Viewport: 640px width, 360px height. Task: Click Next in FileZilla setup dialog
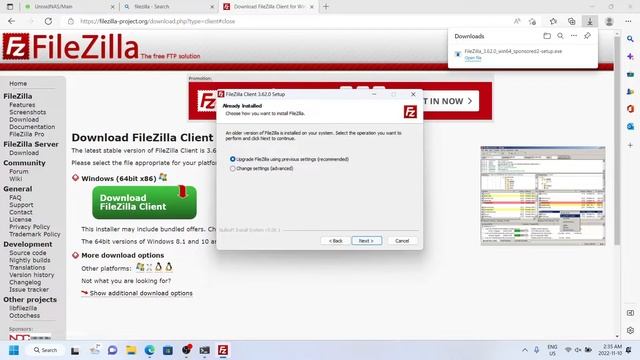(x=367, y=241)
